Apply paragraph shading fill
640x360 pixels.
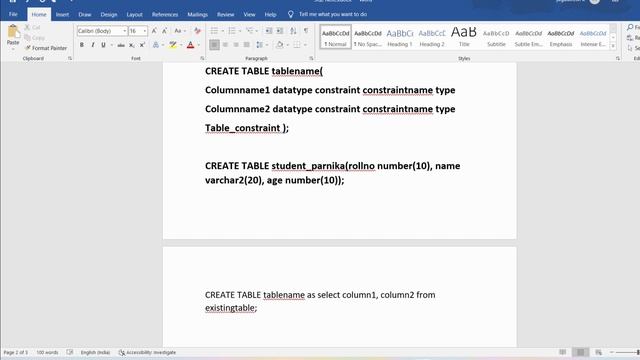pyautogui.click(x=280, y=45)
